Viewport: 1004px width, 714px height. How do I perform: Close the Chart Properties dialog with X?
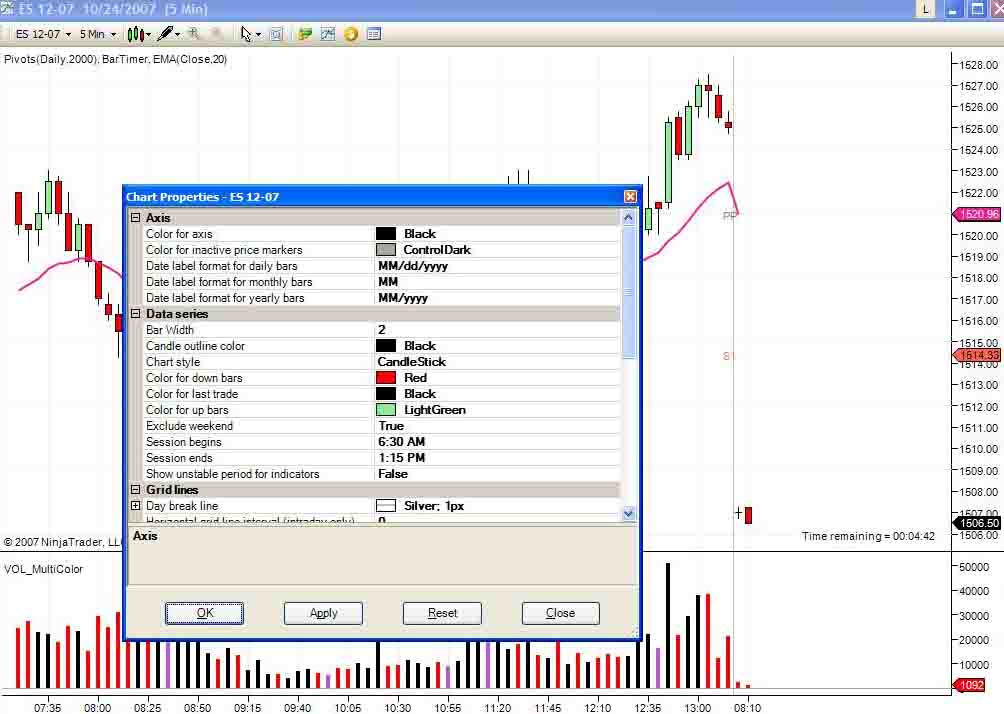(x=630, y=197)
